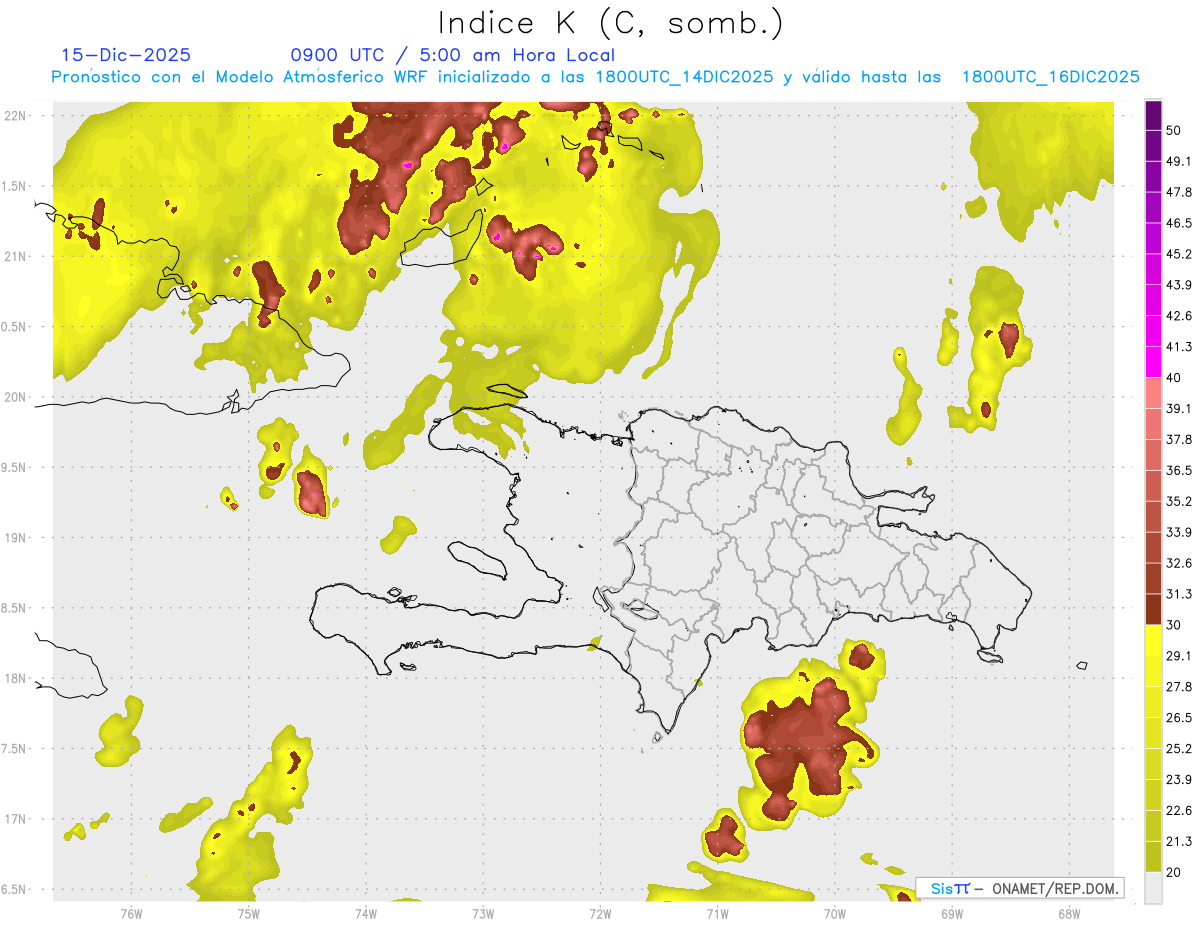Image resolution: width=1200 pixels, height=927 pixels.
Task: Click the "73W" longitude axis label
Action: 483,913
